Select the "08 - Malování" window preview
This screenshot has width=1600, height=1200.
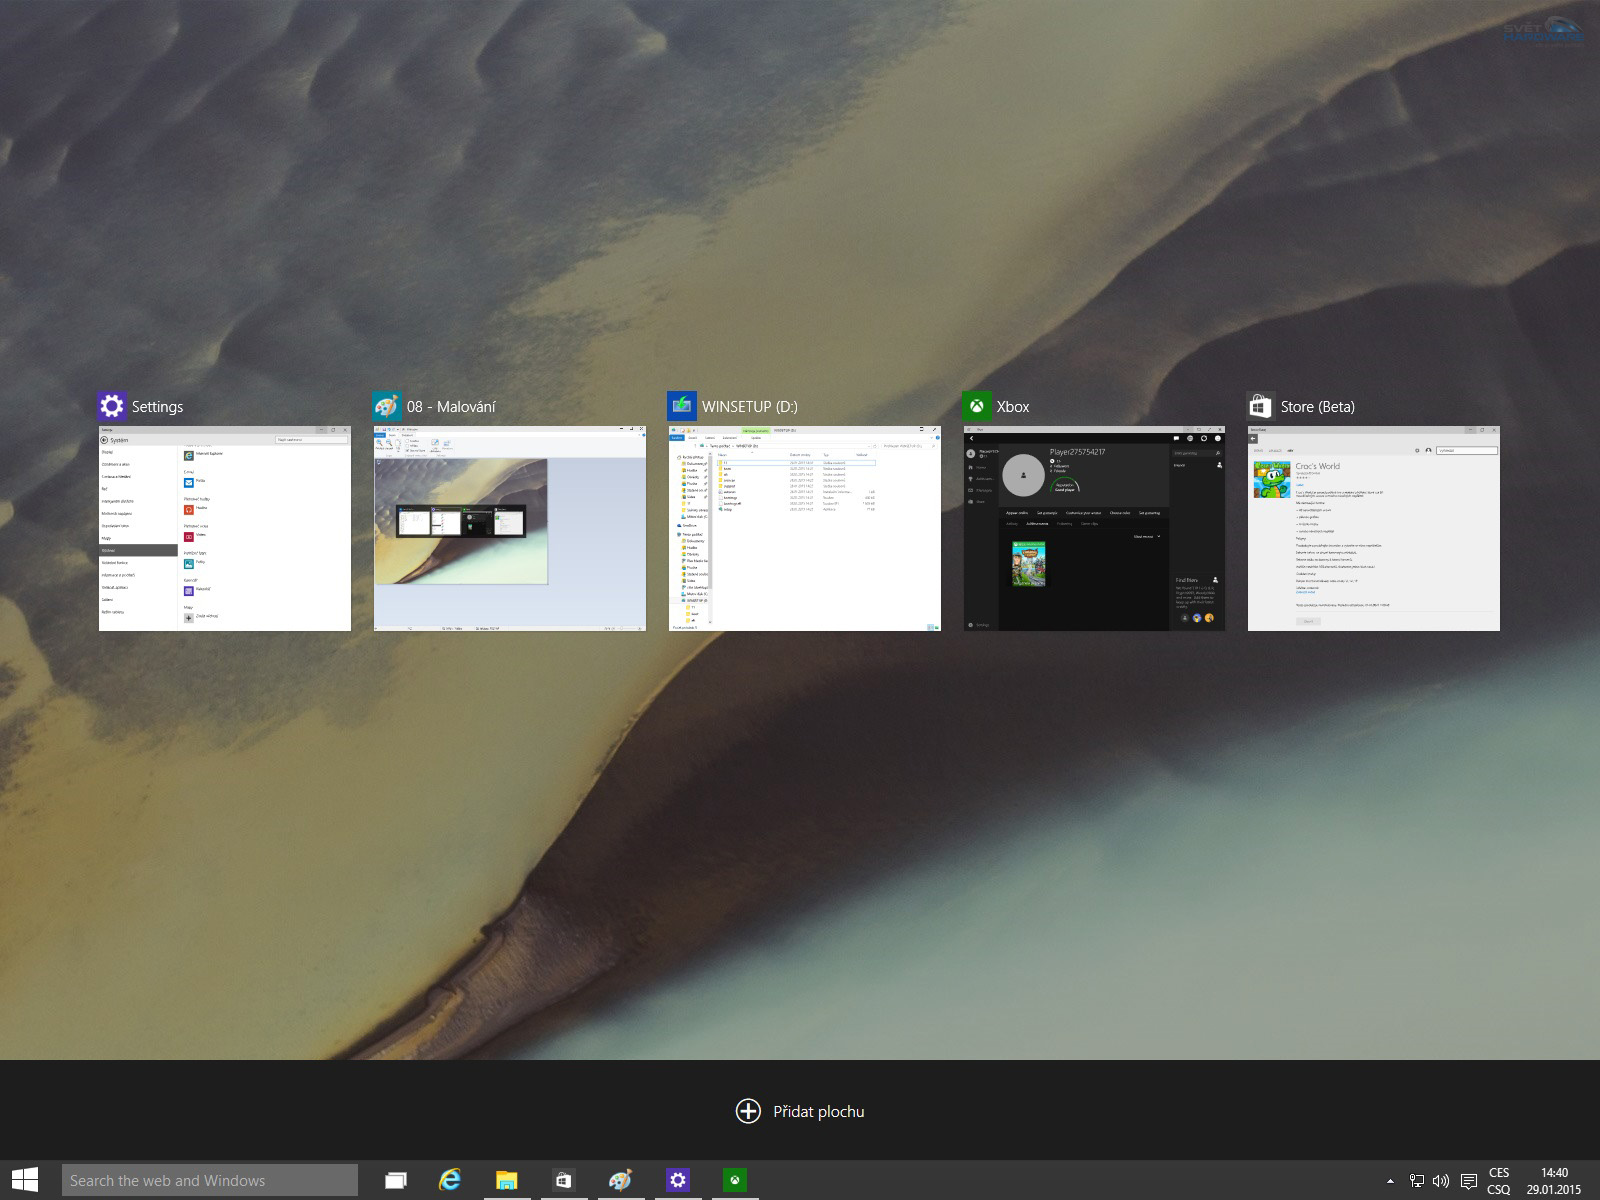click(510, 528)
